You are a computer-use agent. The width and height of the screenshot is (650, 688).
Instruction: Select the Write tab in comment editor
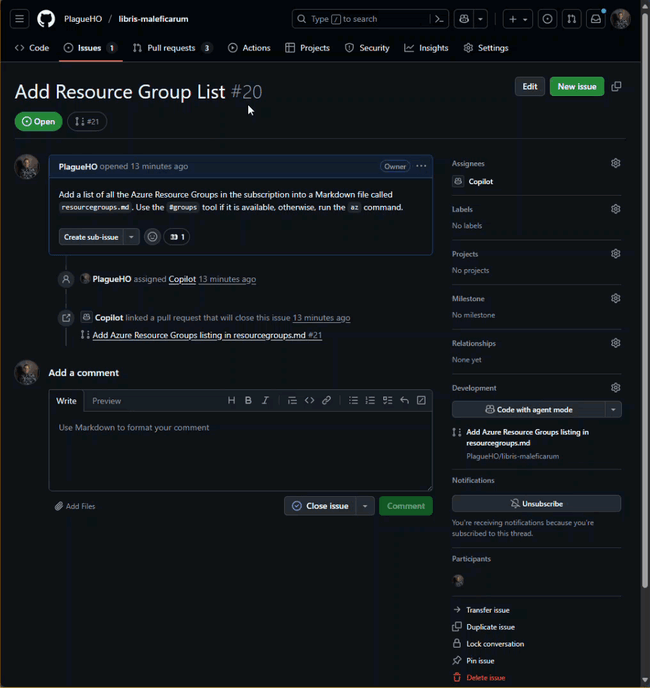point(66,401)
